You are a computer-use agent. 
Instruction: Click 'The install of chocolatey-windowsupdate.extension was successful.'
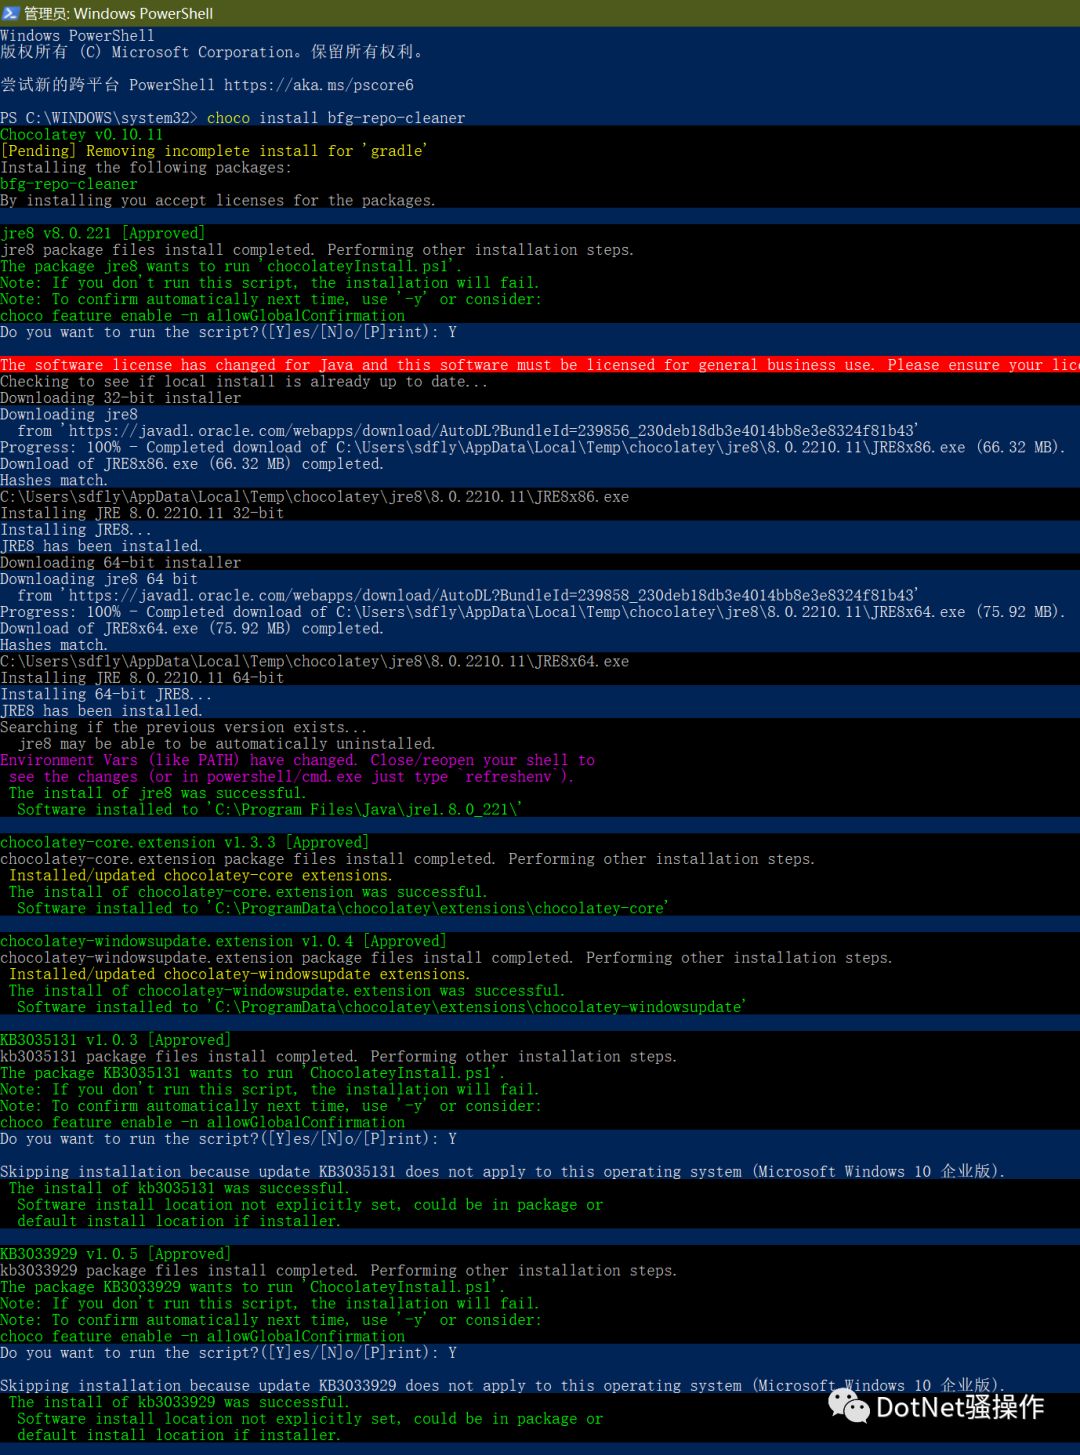pos(287,991)
